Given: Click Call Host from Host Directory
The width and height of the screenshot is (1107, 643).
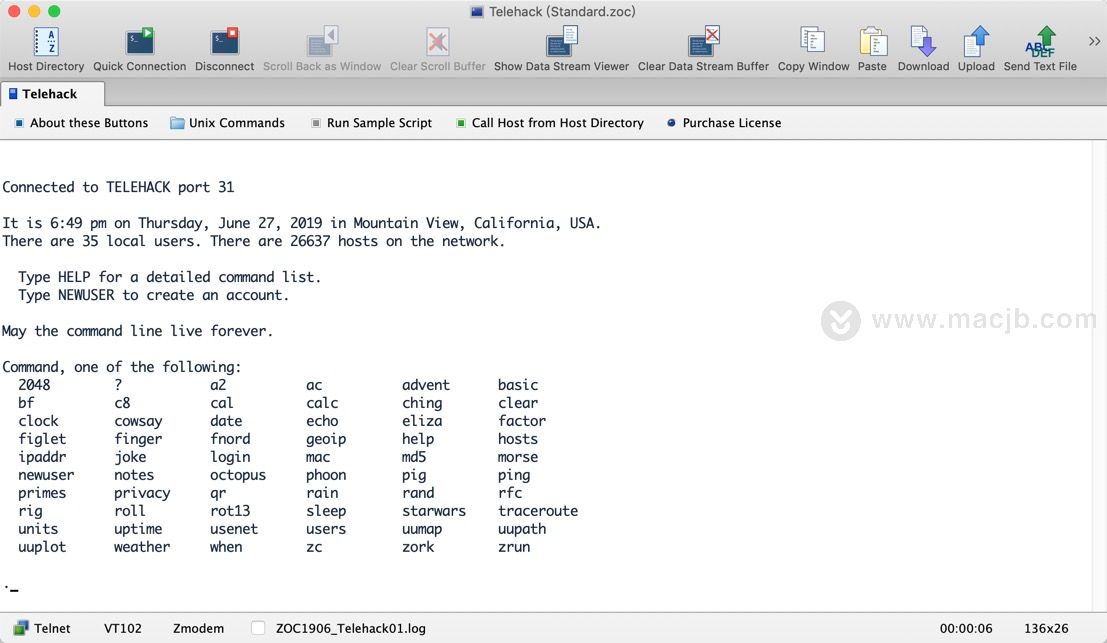Looking at the screenshot, I should point(550,123).
